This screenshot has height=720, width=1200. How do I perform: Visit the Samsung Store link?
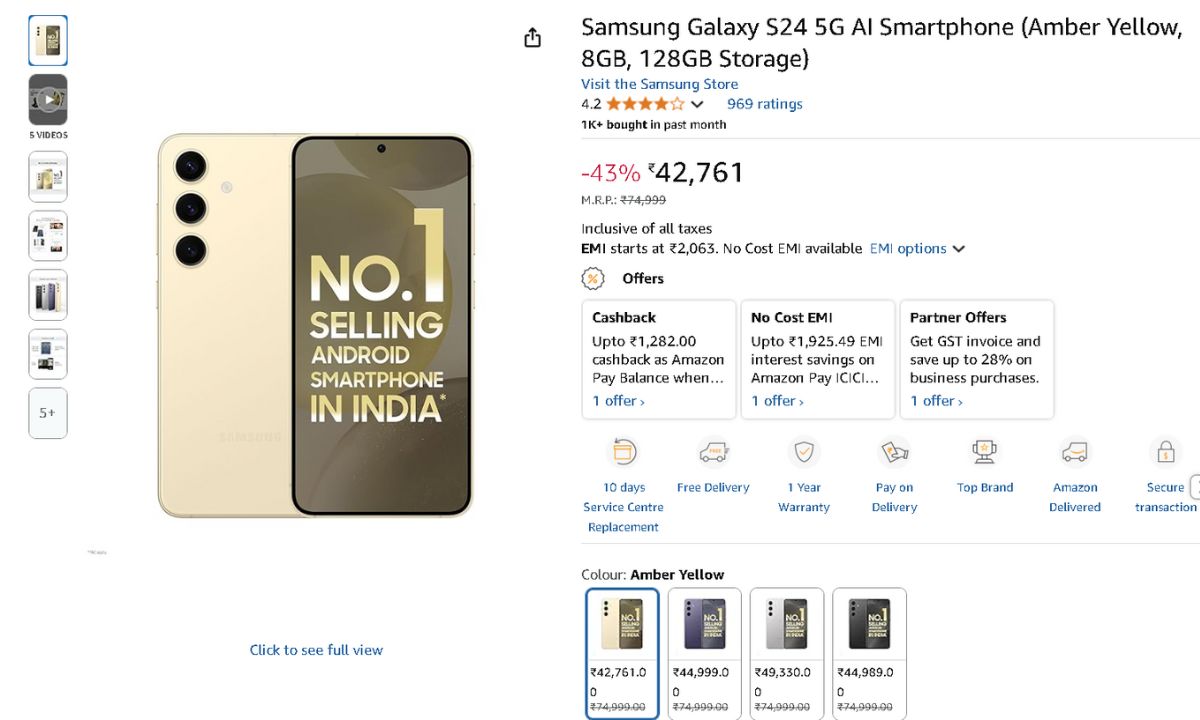pos(659,84)
